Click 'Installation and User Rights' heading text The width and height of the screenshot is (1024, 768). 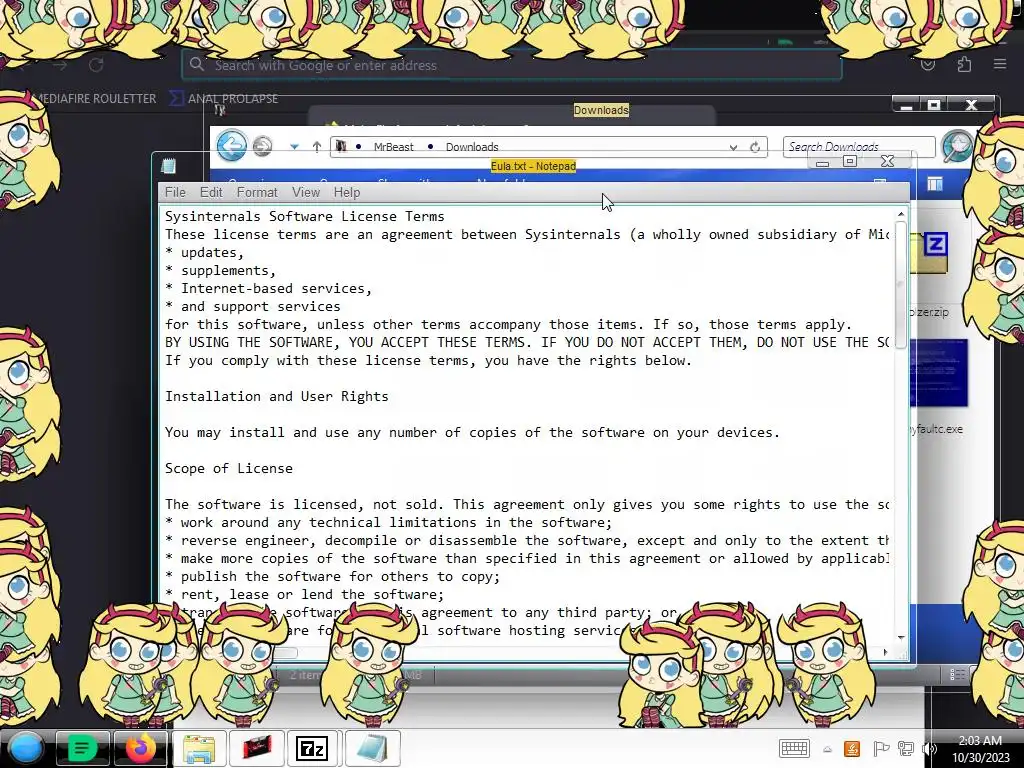pyautogui.click(x=277, y=396)
